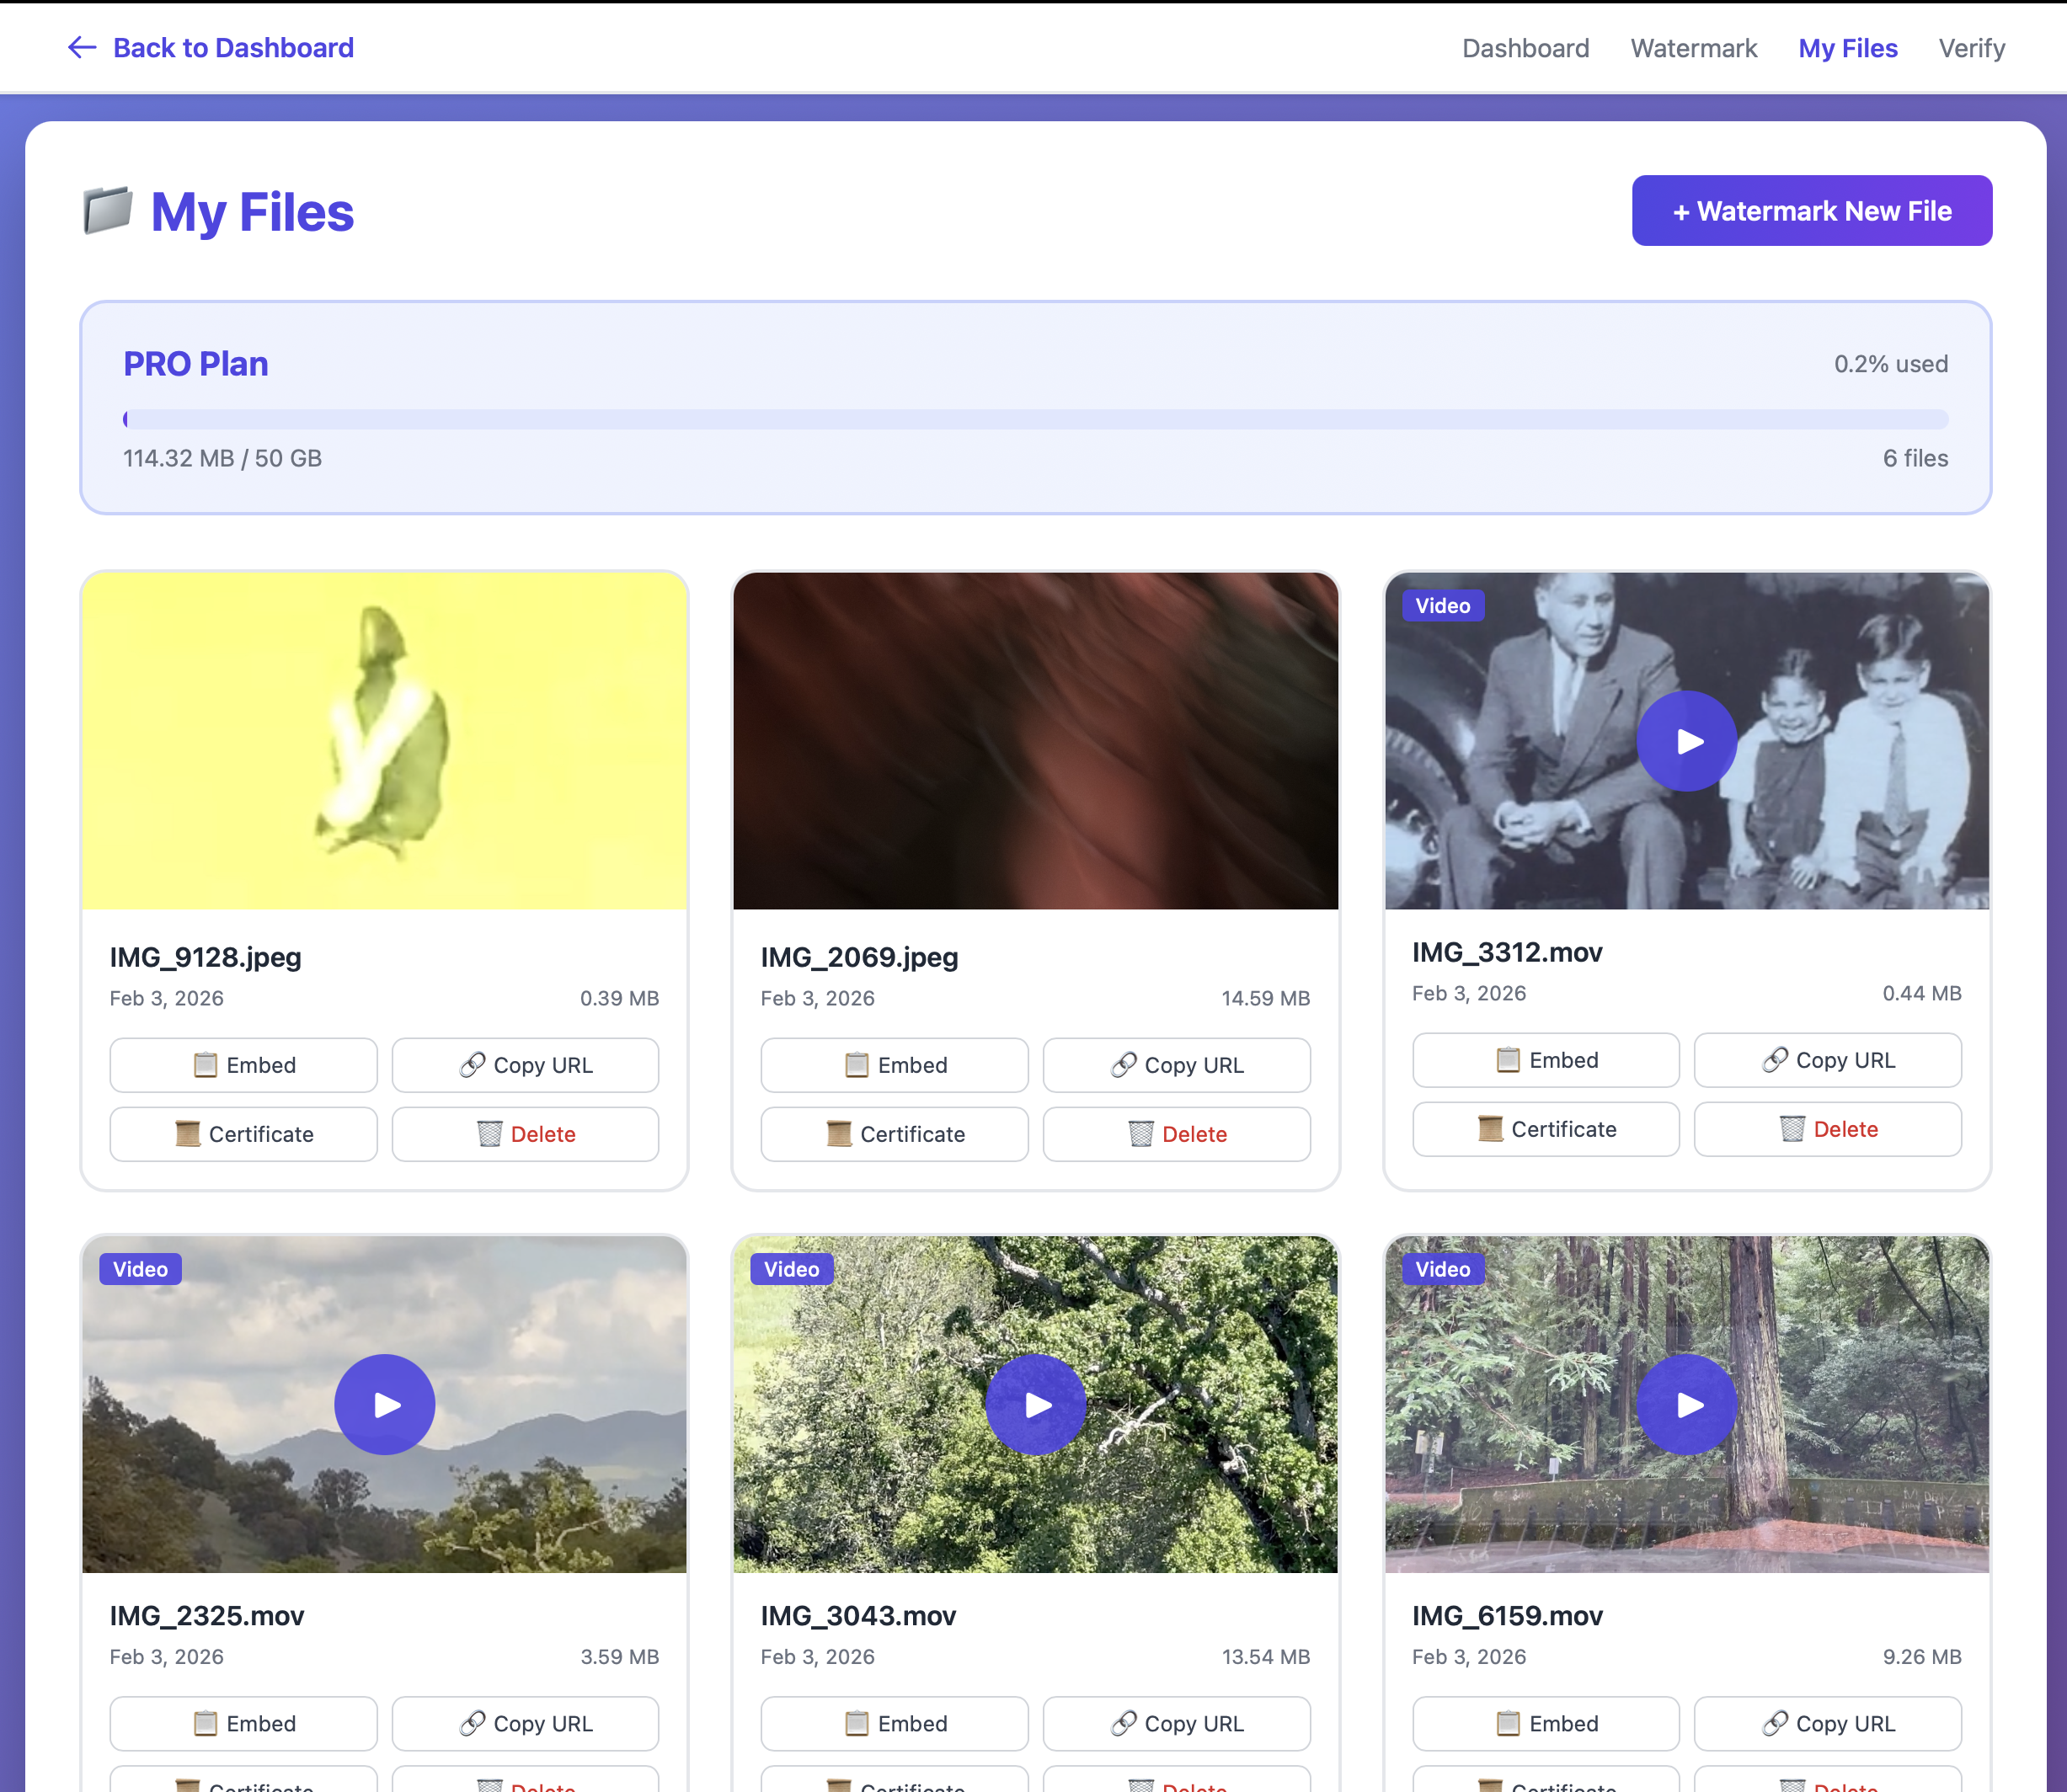The height and width of the screenshot is (1792, 2067).
Task: Open the Dashboard nav item
Action: (x=1525, y=48)
